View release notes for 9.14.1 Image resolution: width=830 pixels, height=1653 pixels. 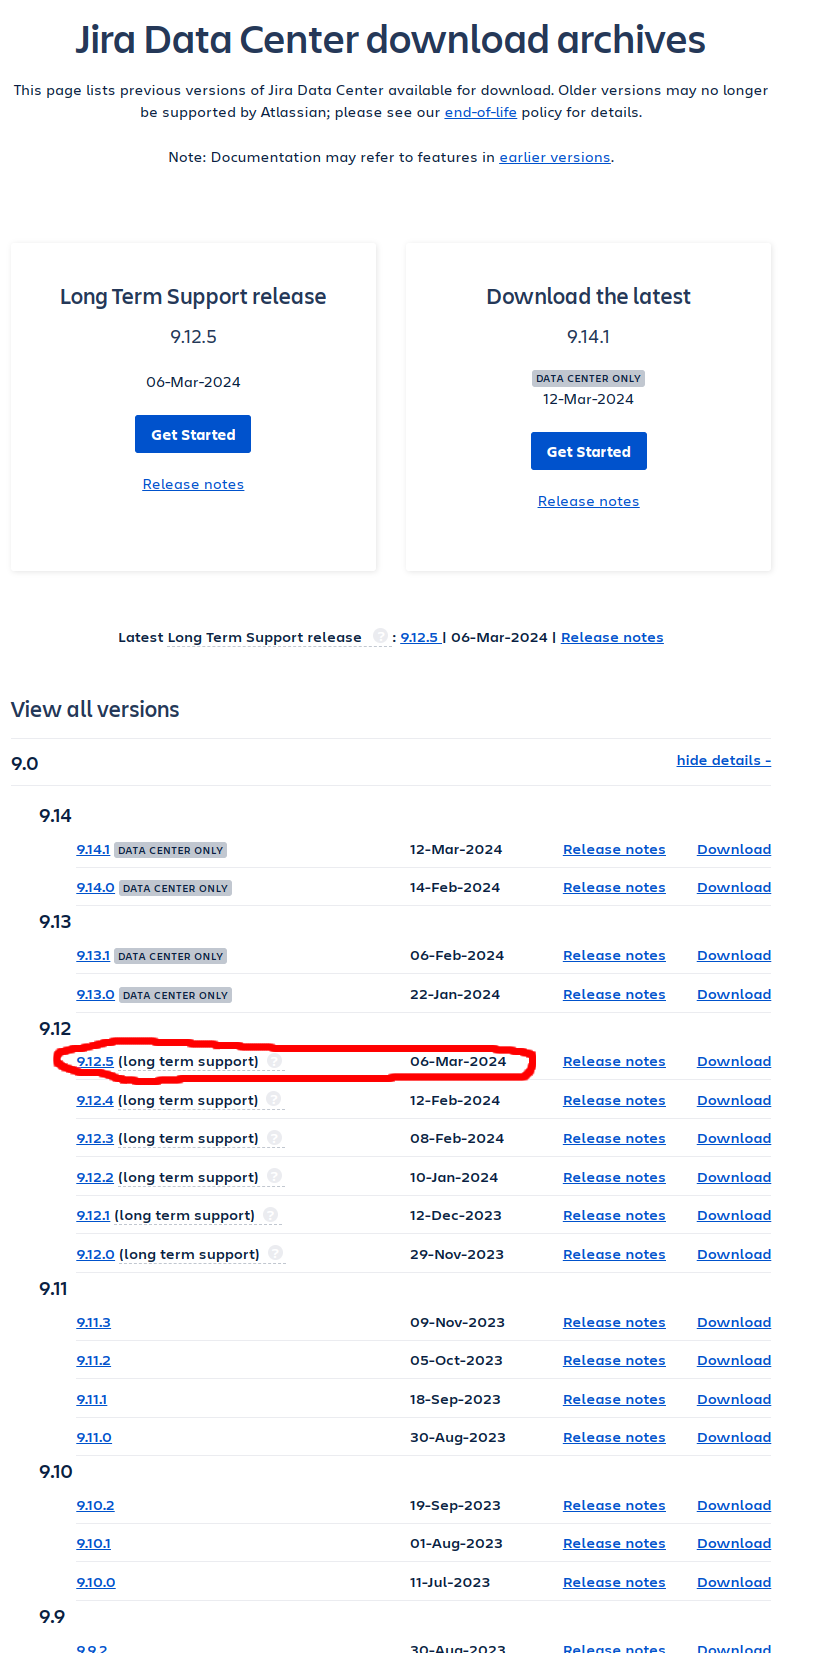tap(614, 849)
